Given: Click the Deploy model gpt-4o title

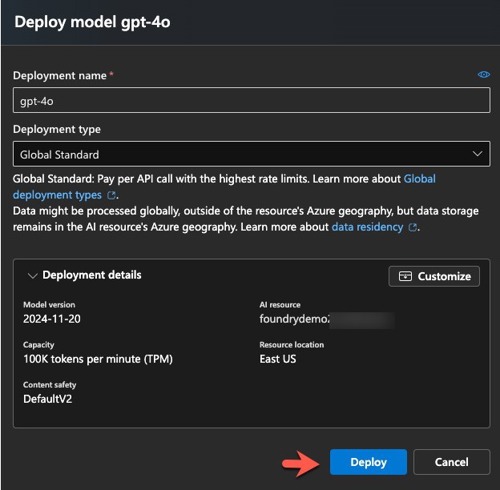Looking at the screenshot, I should 92,22.
